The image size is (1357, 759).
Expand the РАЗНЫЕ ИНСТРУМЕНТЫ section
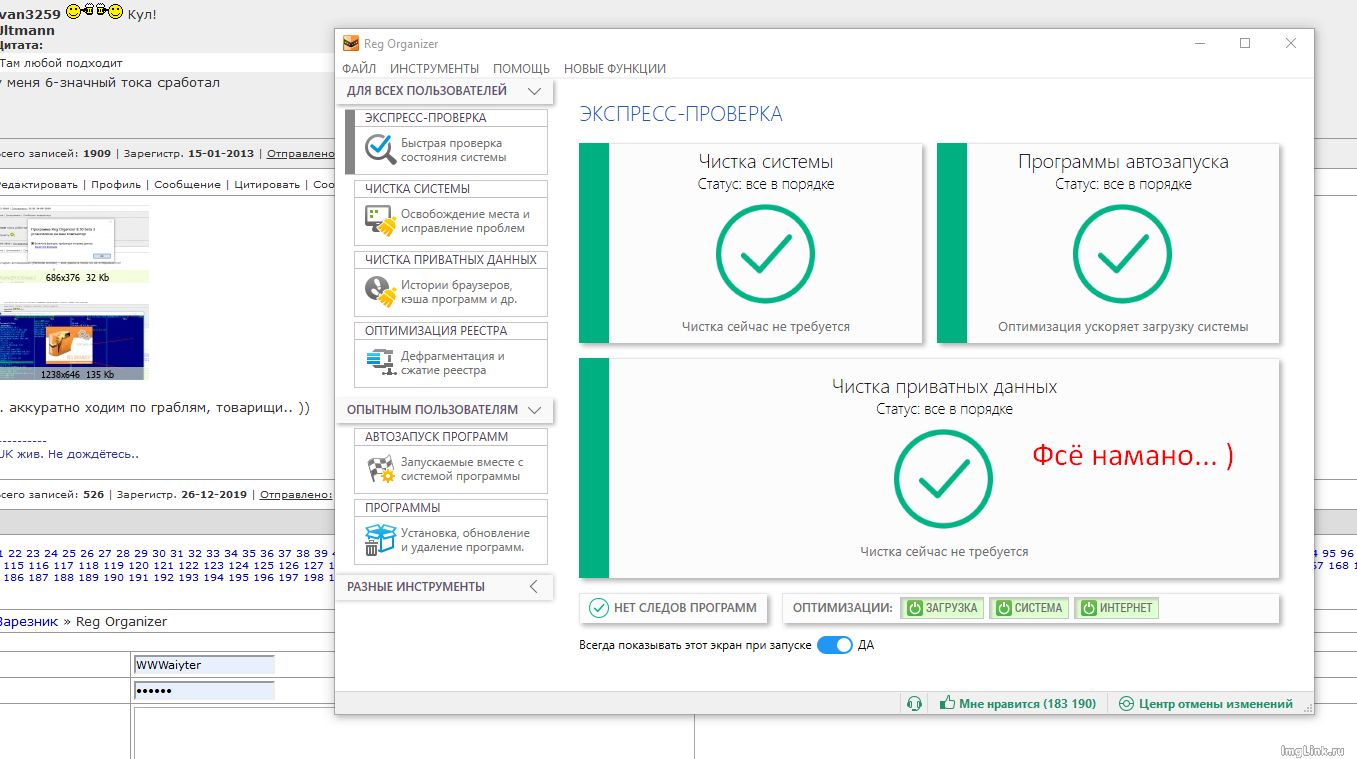(x=534, y=586)
